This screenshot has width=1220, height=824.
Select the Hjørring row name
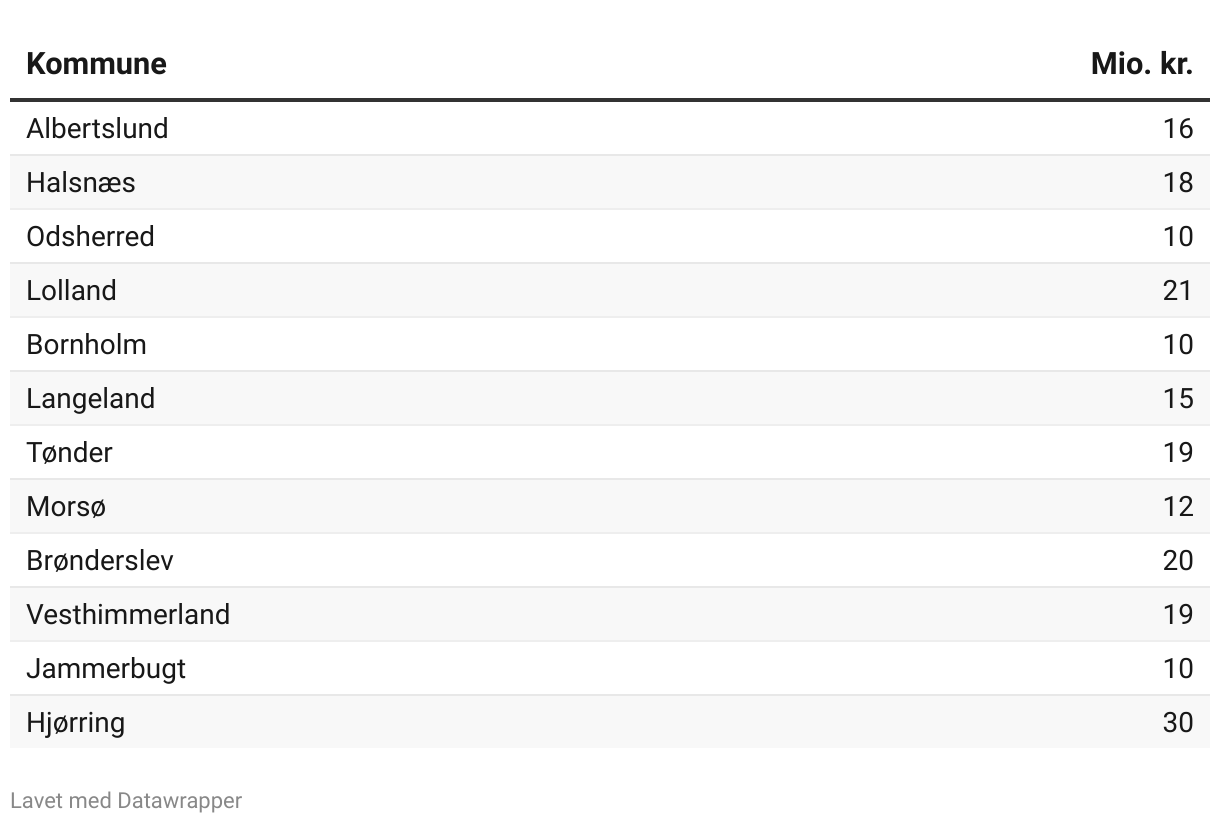[x=76, y=722]
